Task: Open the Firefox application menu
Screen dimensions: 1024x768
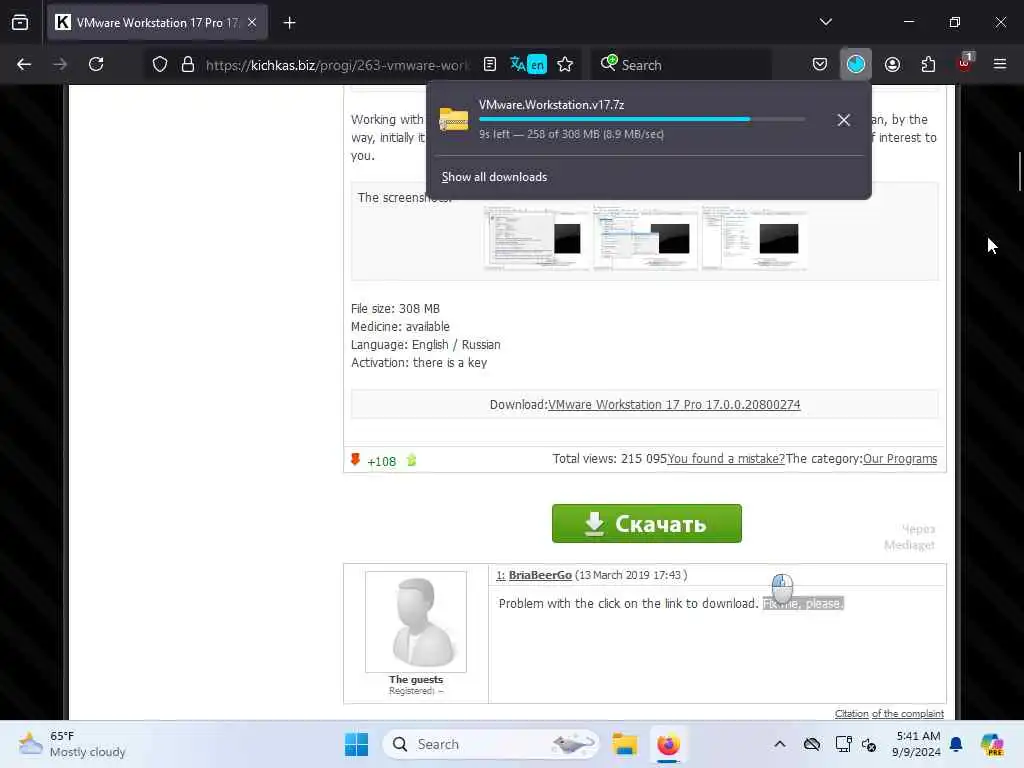Action: [x=1000, y=64]
